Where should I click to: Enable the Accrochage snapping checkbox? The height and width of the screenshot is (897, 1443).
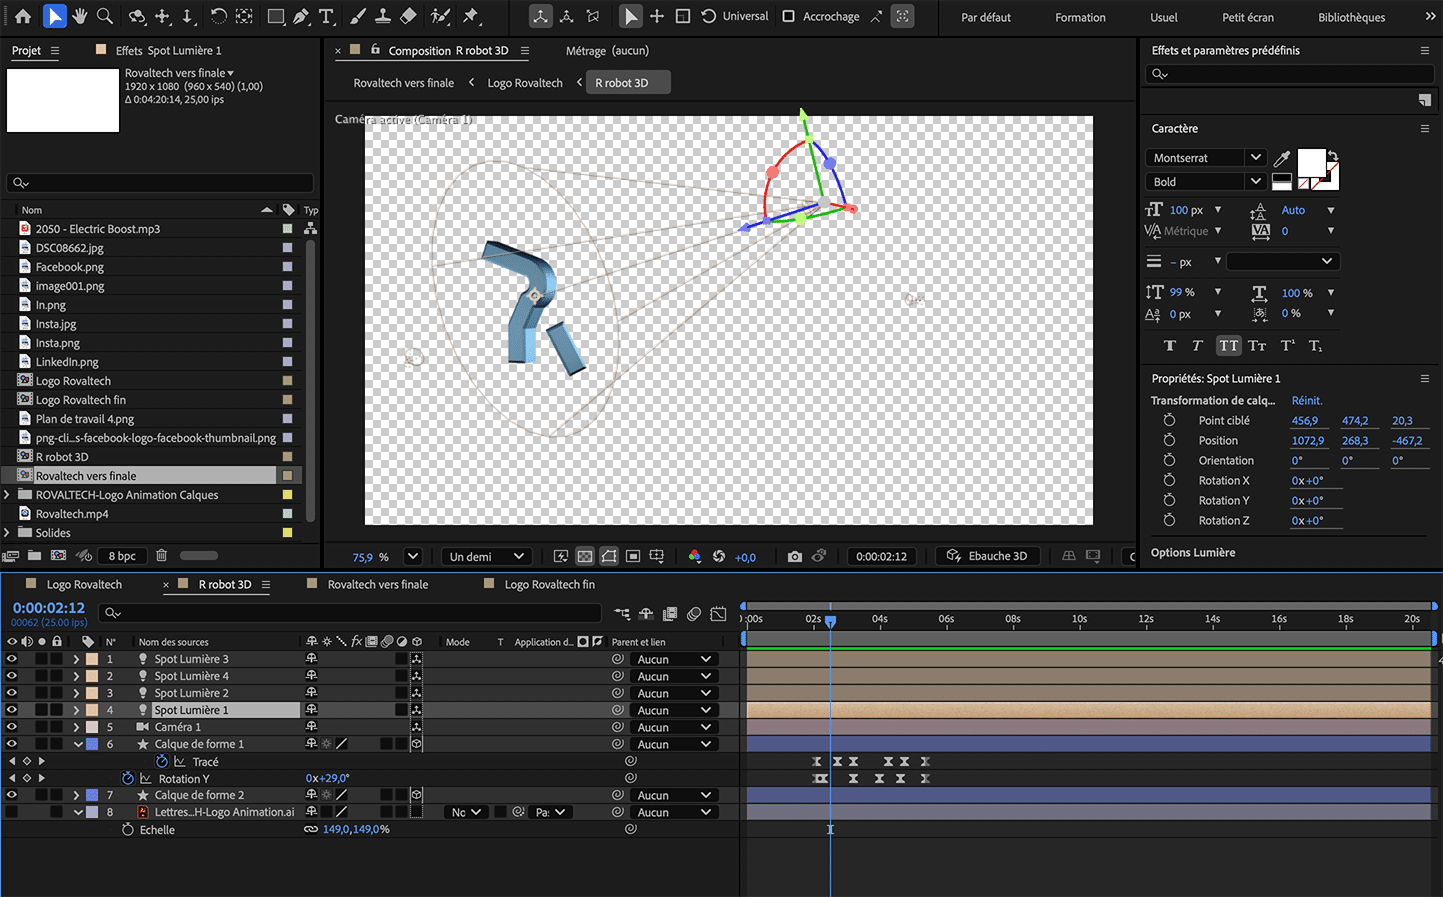(x=788, y=16)
